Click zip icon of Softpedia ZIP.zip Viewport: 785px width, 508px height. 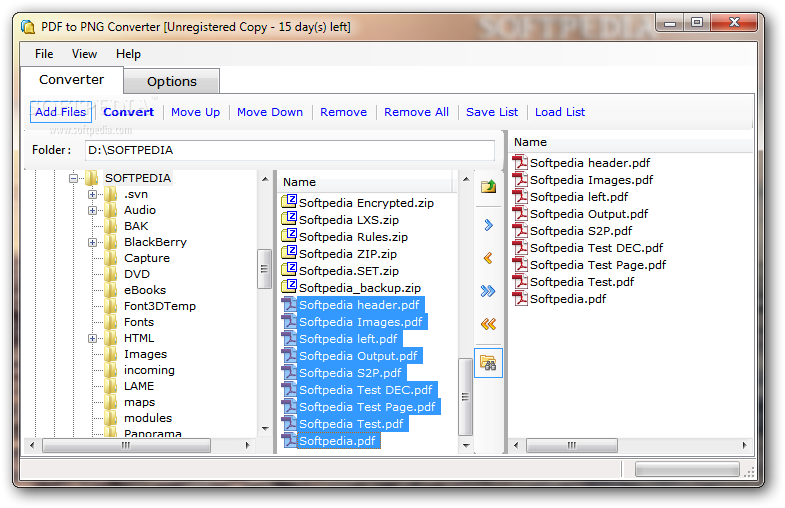pyautogui.click(x=289, y=253)
